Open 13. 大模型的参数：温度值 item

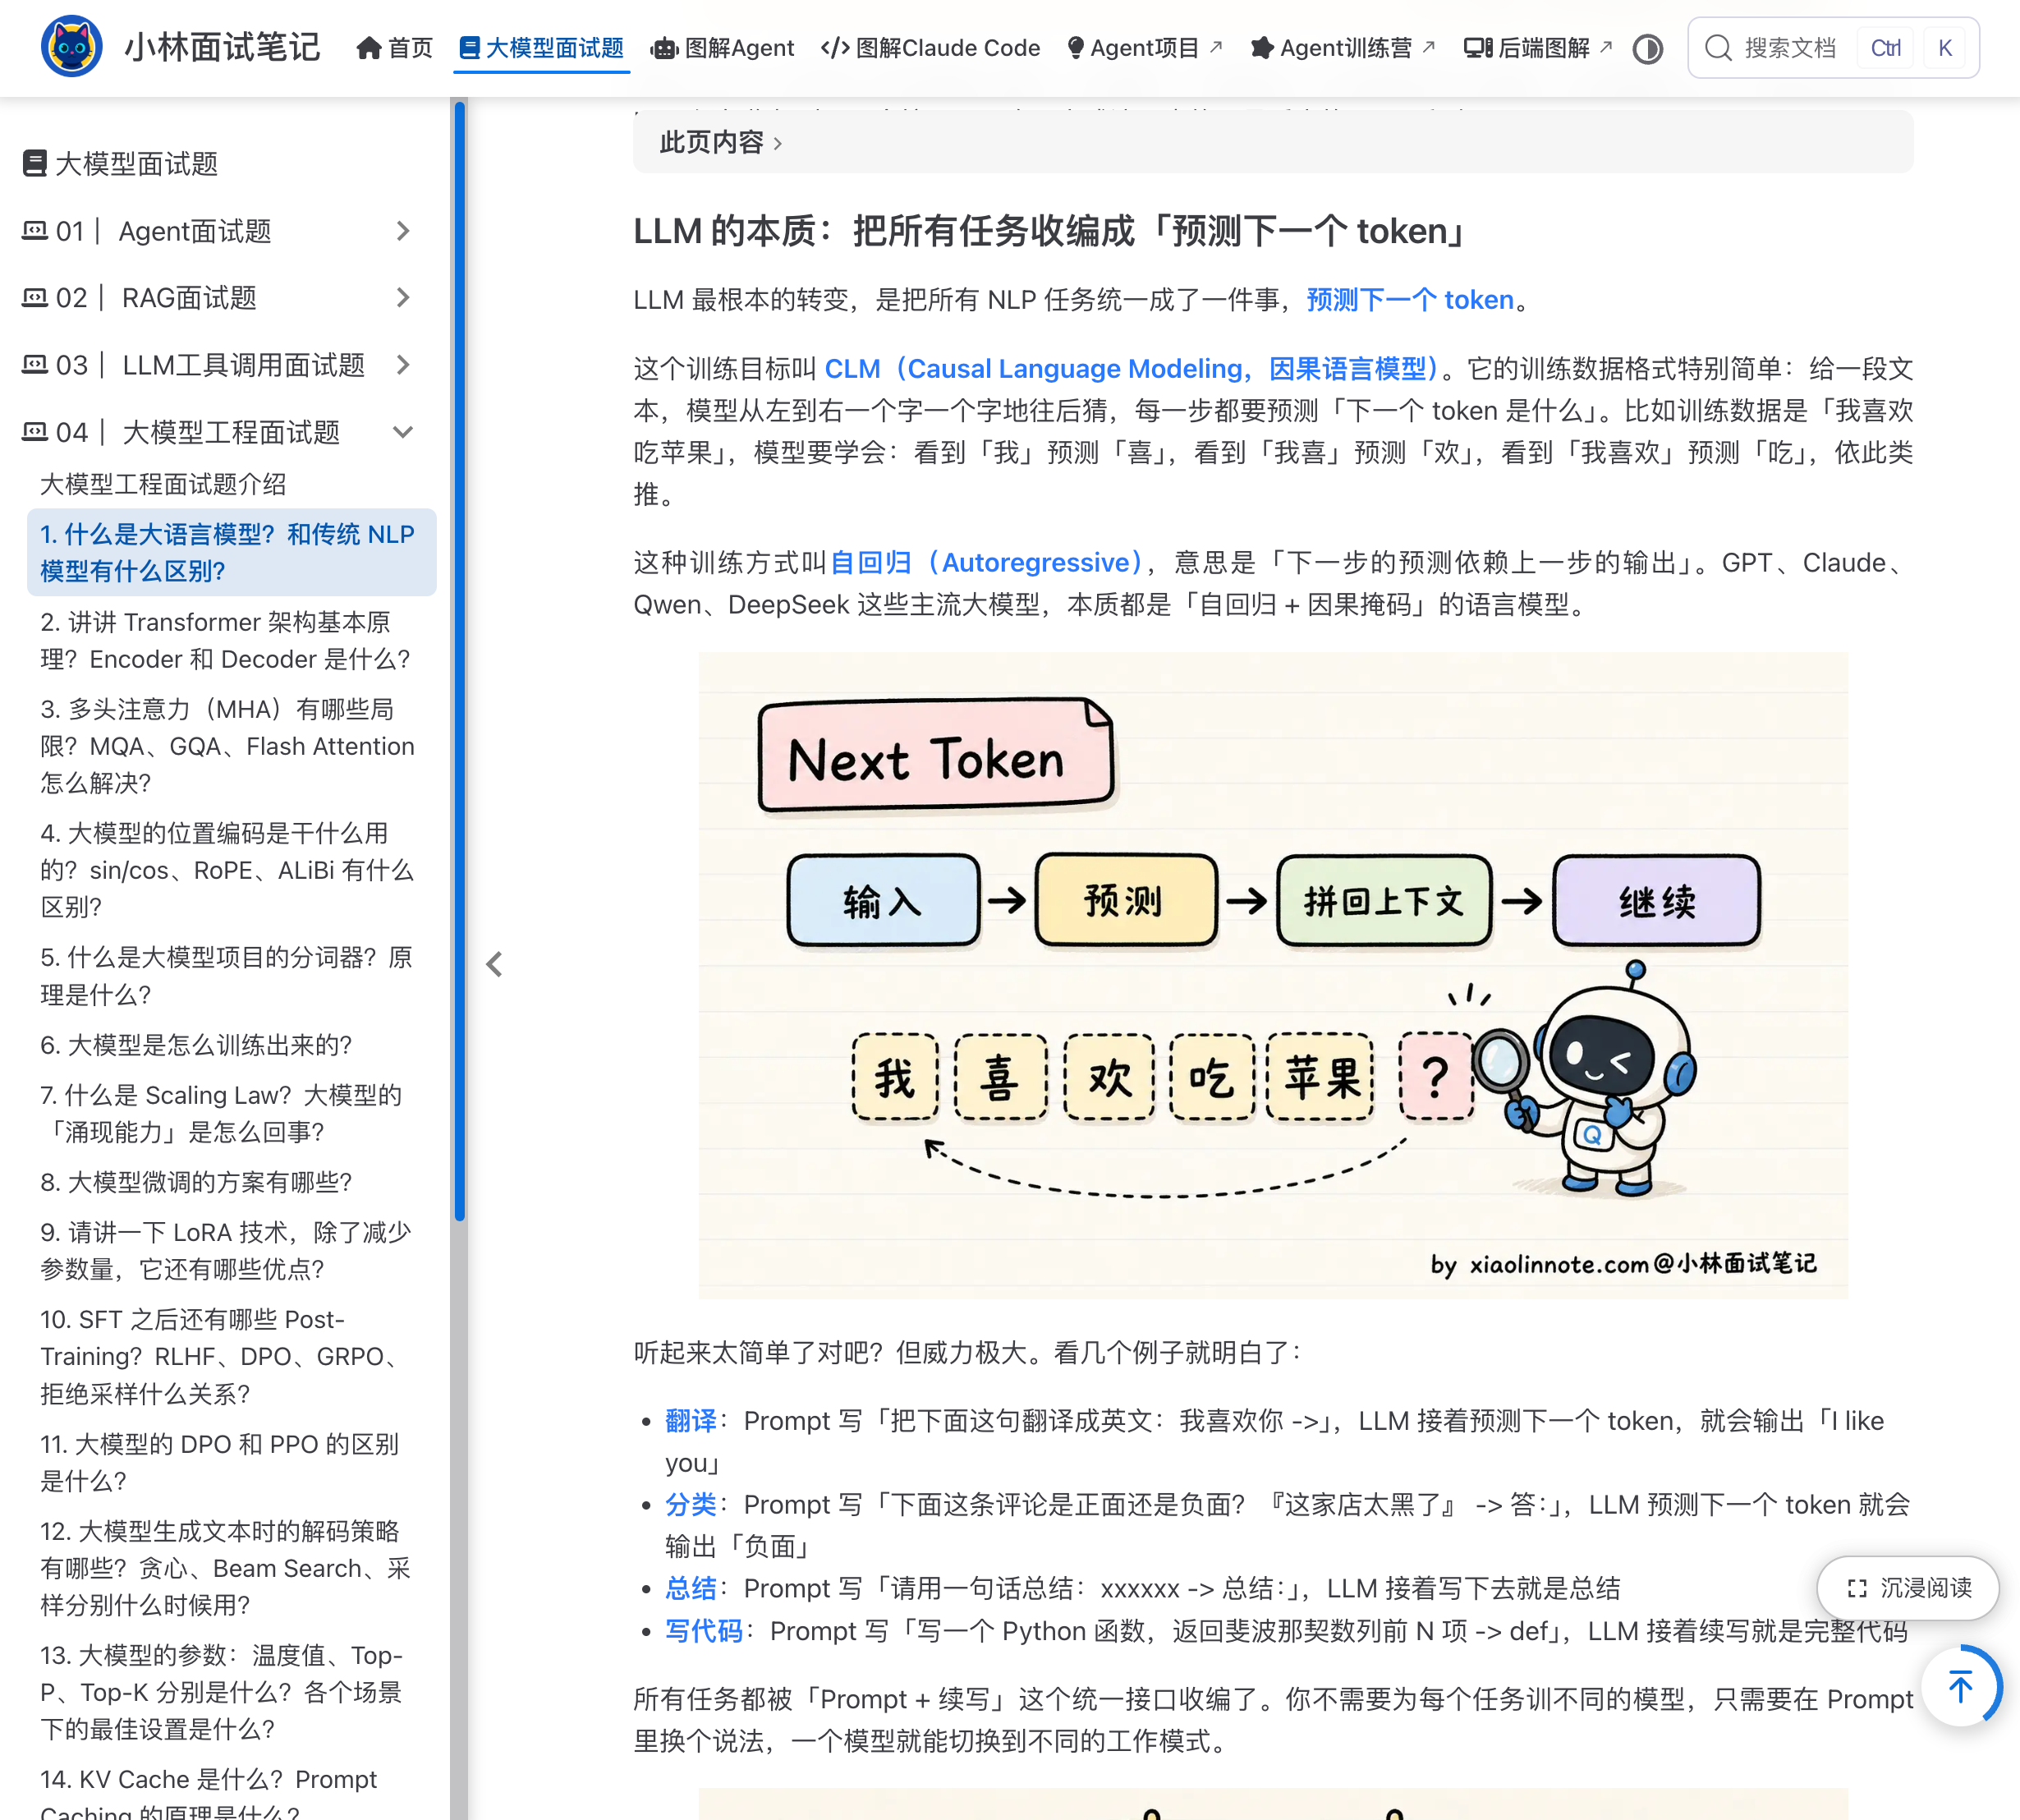[221, 1692]
